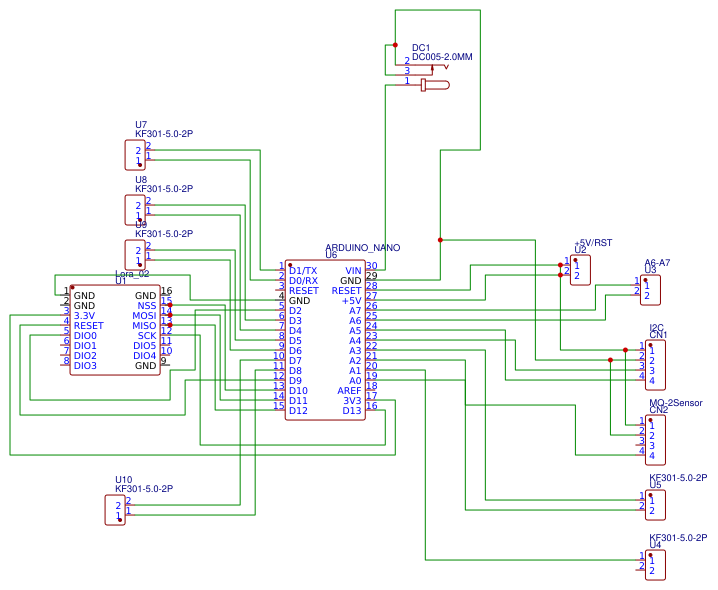Click the A7 pin label
This screenshot has width=718, height=590.
(x=355, y=311)
